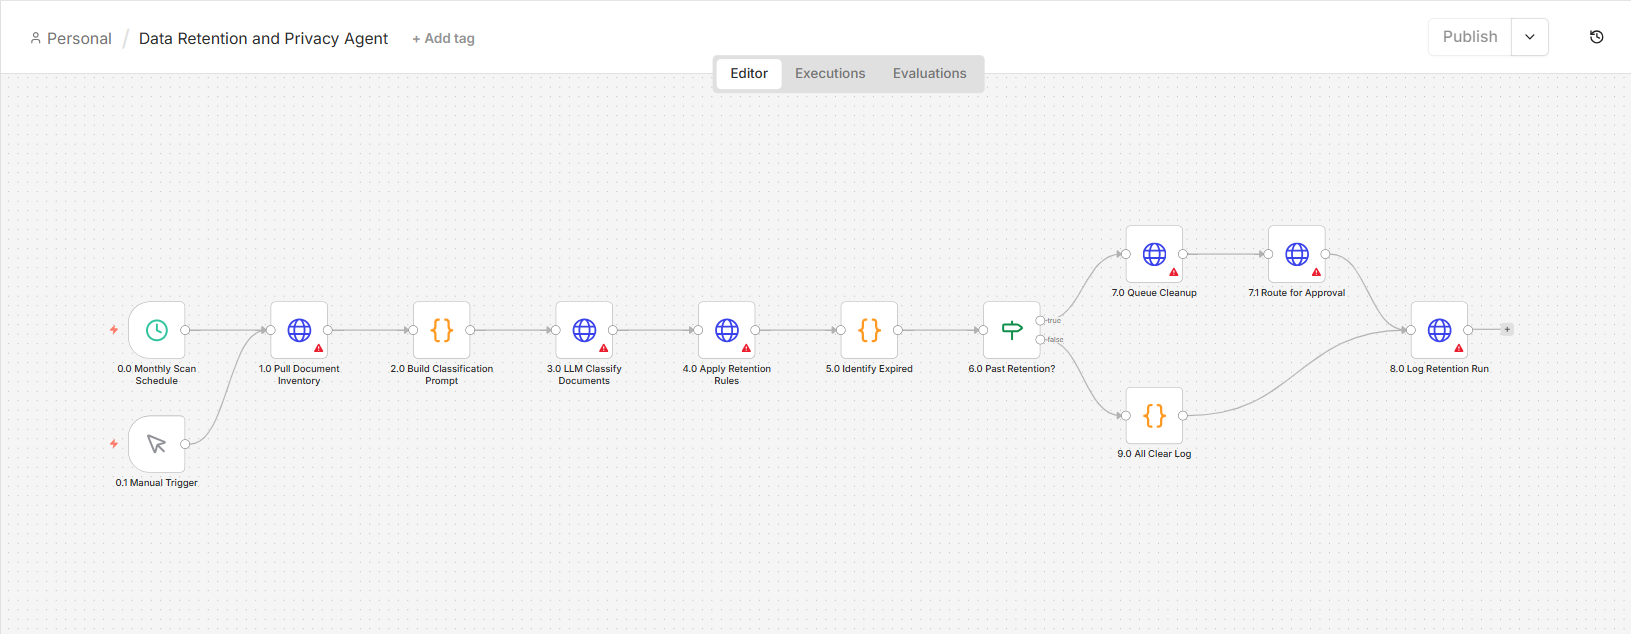1631x634 pixels.
Task: Click the warning triangle on Pull Document Inventory
Action: click(319, 349)
